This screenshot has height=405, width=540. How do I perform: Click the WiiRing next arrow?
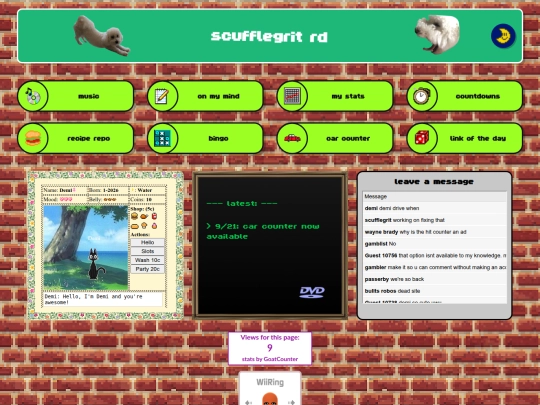[291, 402]
